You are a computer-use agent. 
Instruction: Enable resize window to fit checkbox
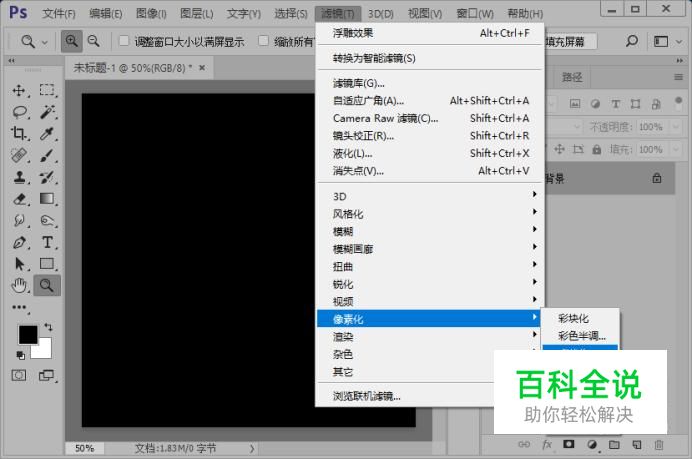[124, 41]
